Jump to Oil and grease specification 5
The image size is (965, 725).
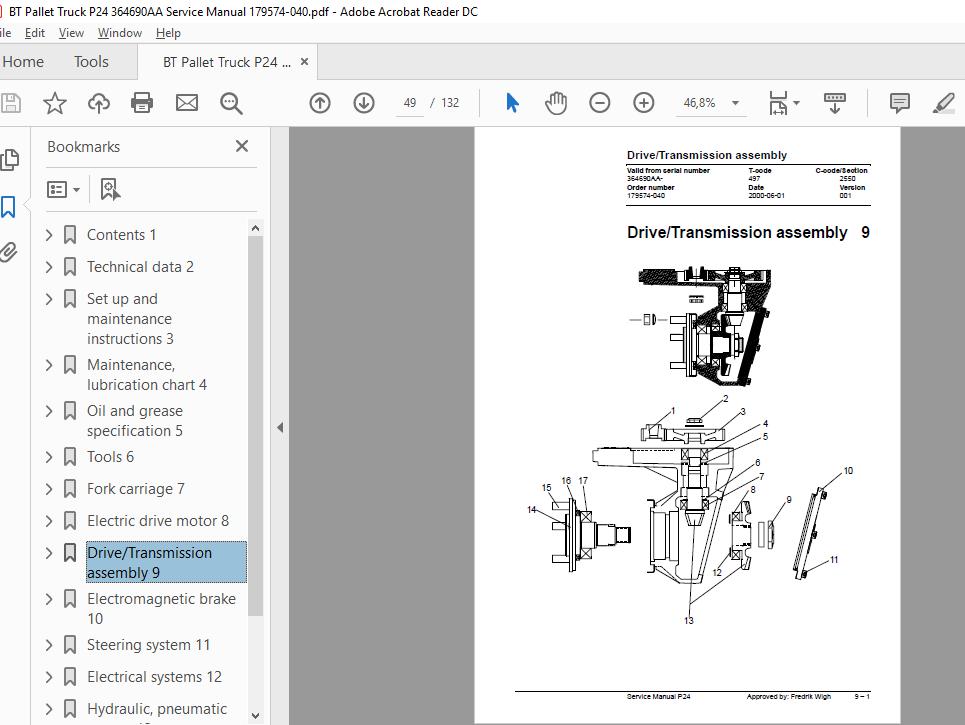[x=135, y=420]
